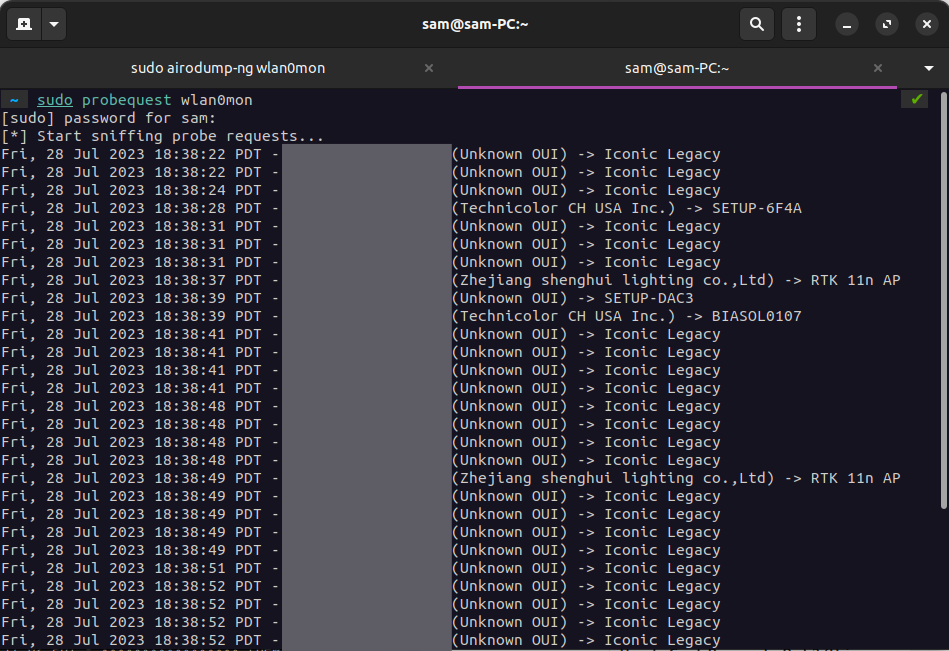Close the sudo airodump-ng wlan0mon tab
Image resolution: width=949 pixels, height=651 pixels.
[429, 68]
